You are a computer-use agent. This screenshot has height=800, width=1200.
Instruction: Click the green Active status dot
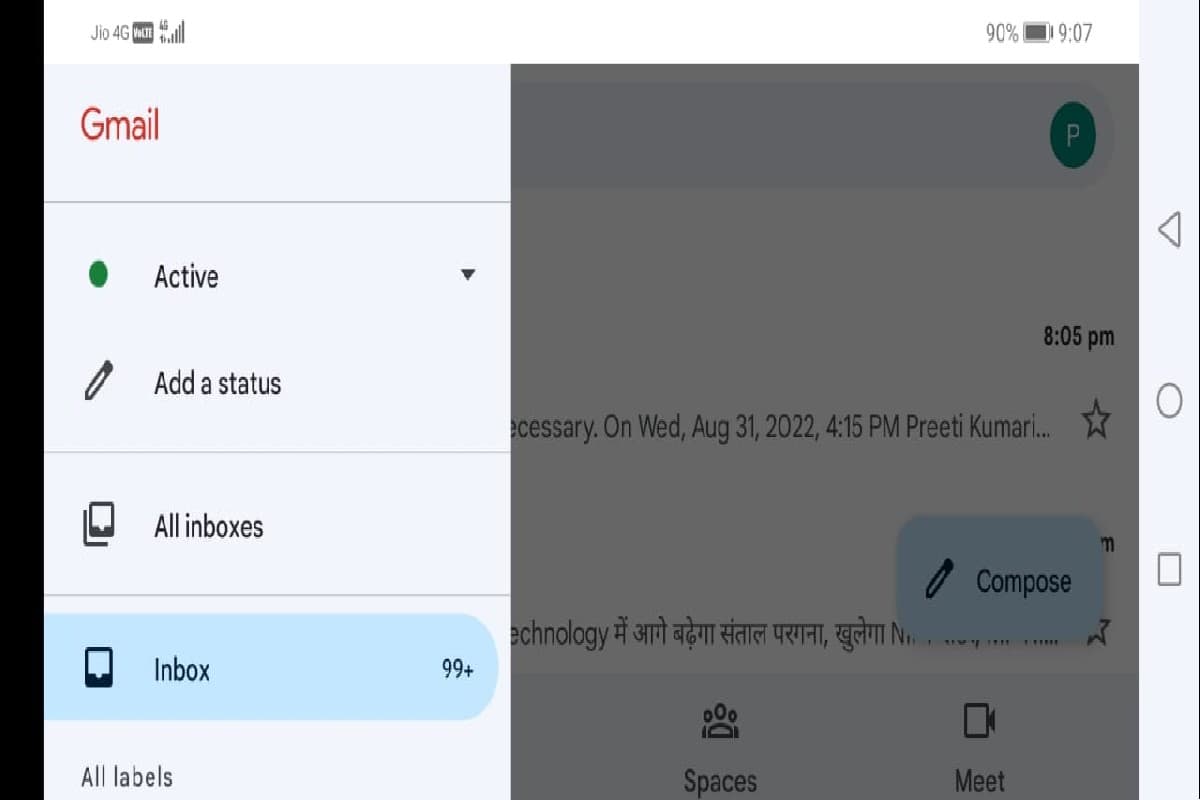(x=98, y=275)
